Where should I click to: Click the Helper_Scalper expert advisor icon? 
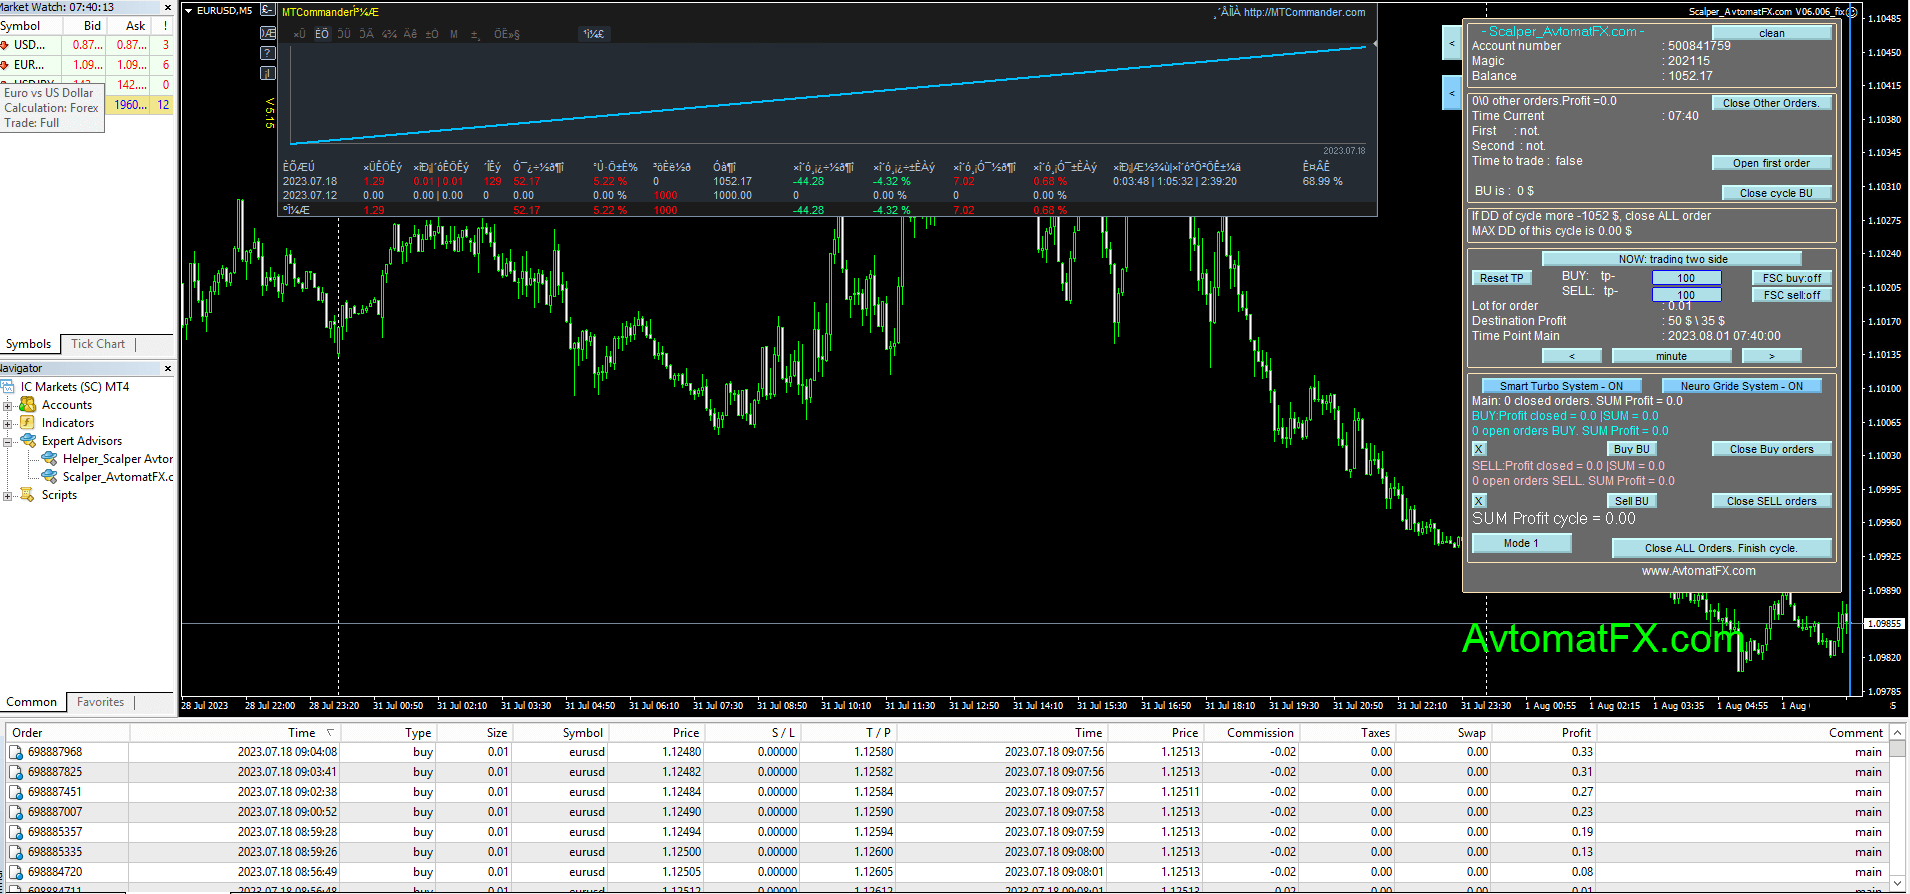click(49, 459)
